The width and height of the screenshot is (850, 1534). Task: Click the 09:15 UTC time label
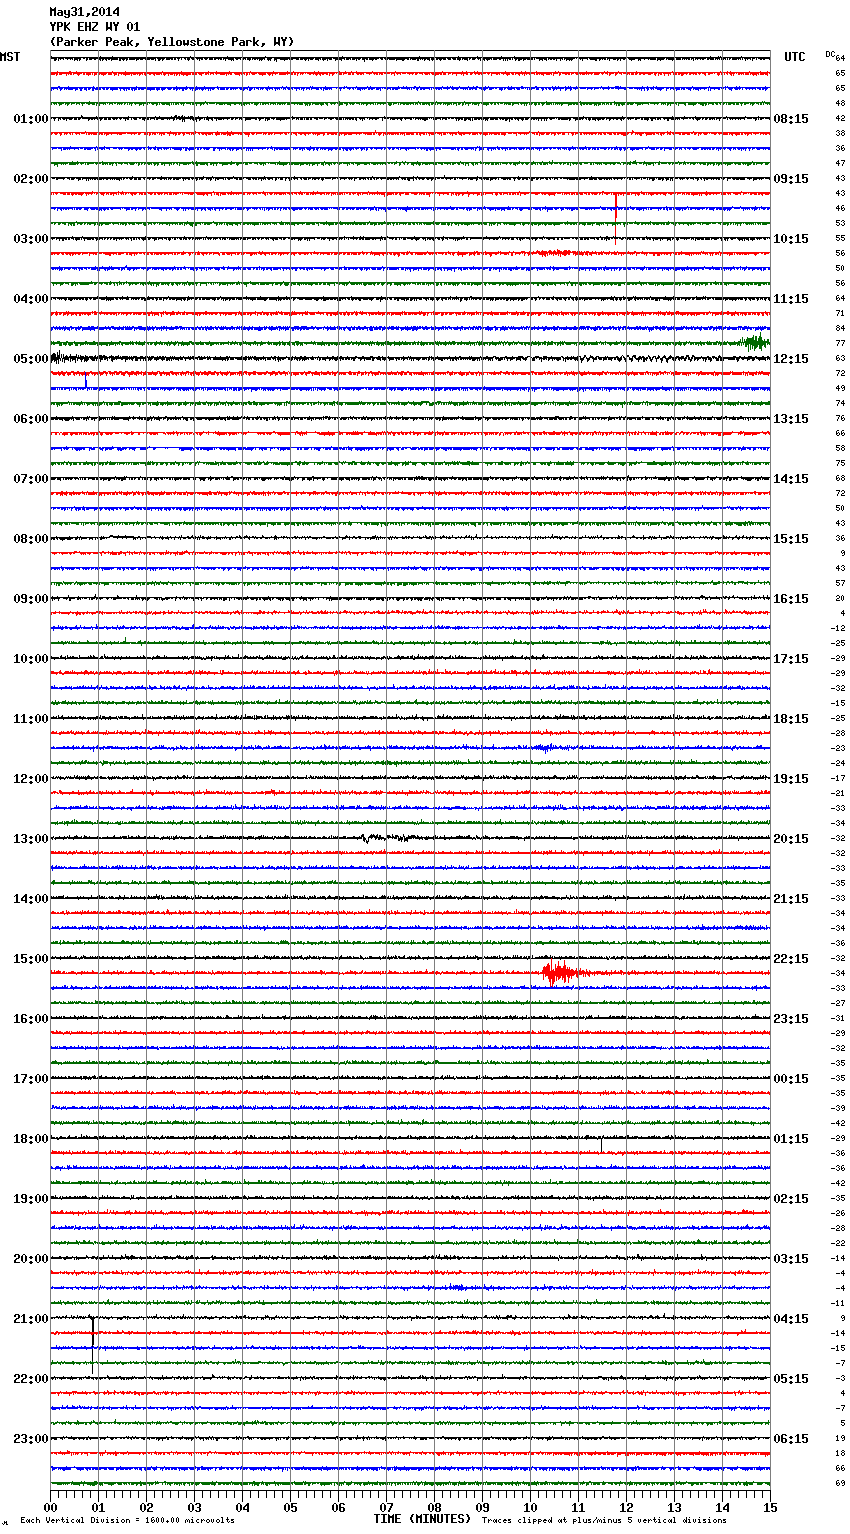click(791, 179)
